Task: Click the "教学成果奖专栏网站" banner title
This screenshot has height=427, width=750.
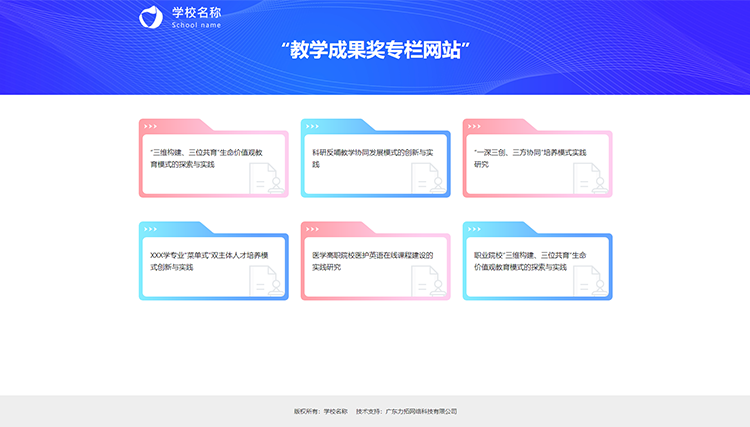Action: (x=375, y=50)
